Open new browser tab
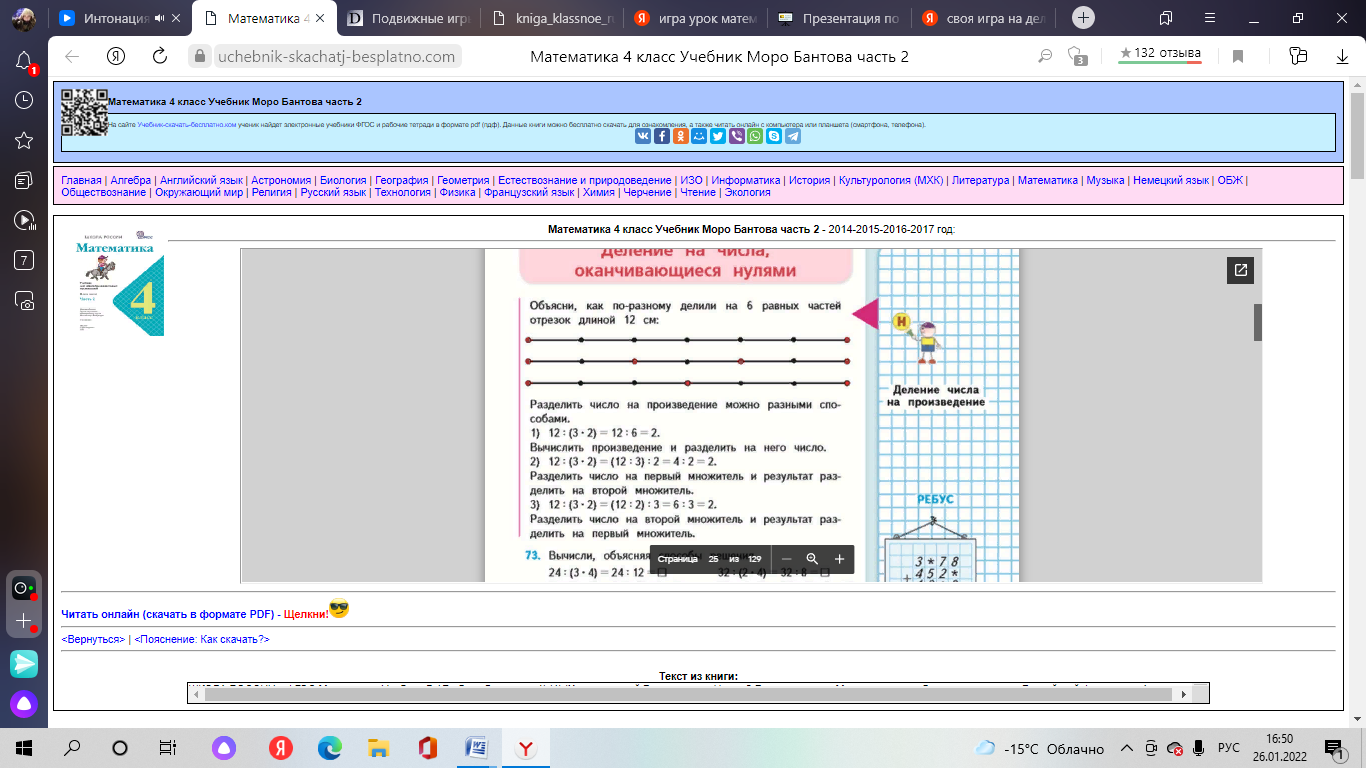The image size is (1366, 768). pyautogui.click(x=1084, y=18)
